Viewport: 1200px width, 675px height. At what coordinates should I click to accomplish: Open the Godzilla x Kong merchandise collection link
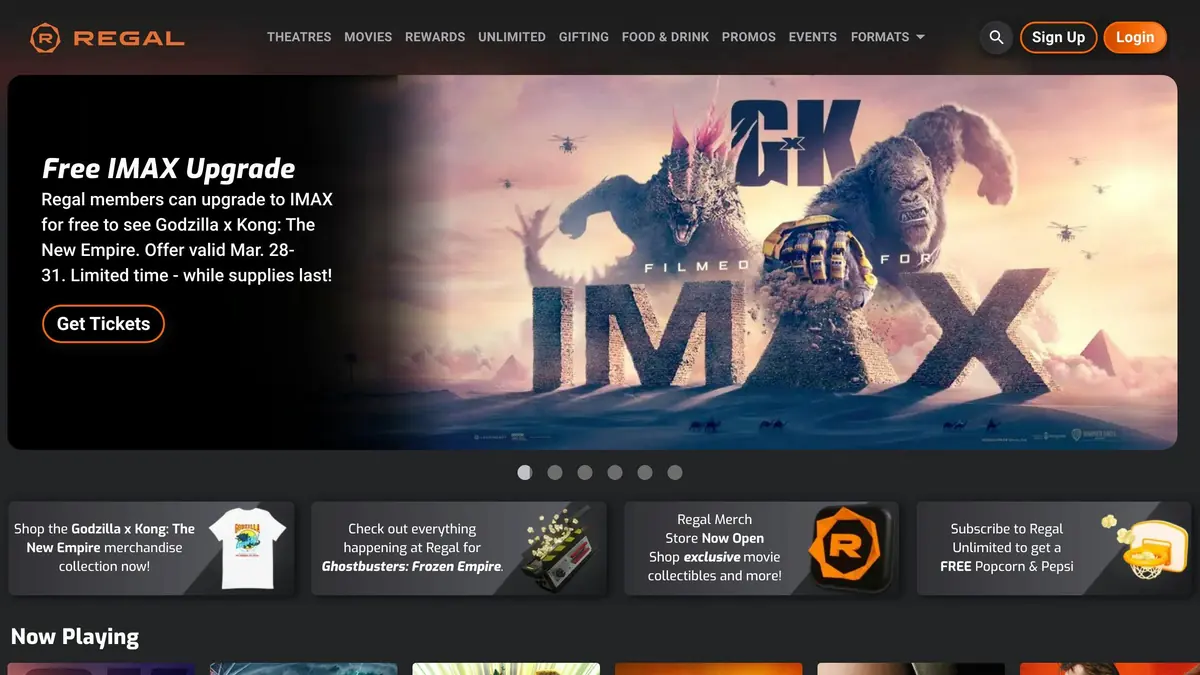click(x=152, y=548)
